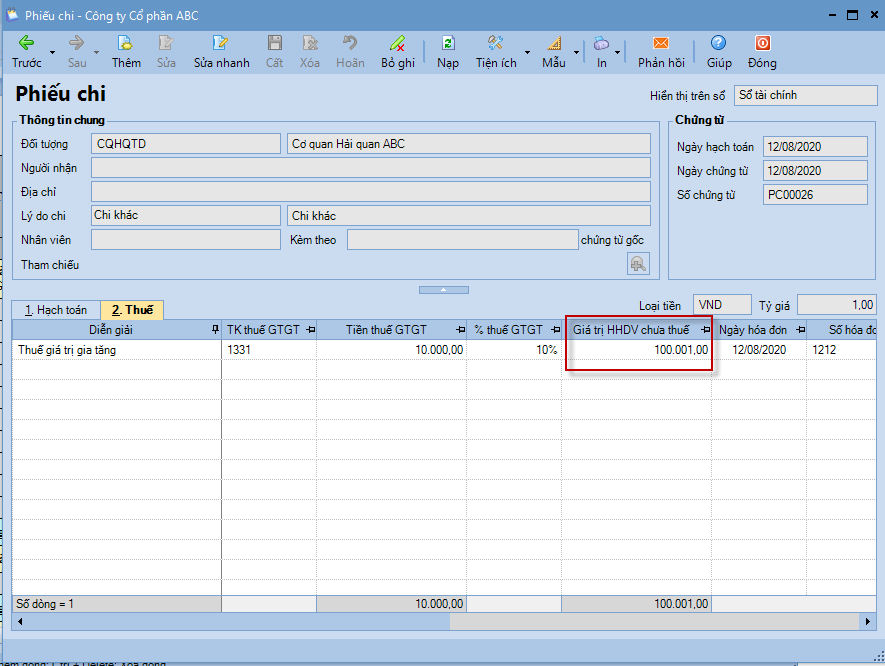Open Sửa nhanh quick edit
885x666 pixels.
[221, 51]
